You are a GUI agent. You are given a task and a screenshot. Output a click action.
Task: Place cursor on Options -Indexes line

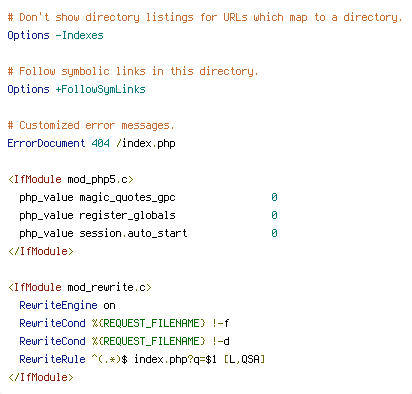tap(55, 35)
